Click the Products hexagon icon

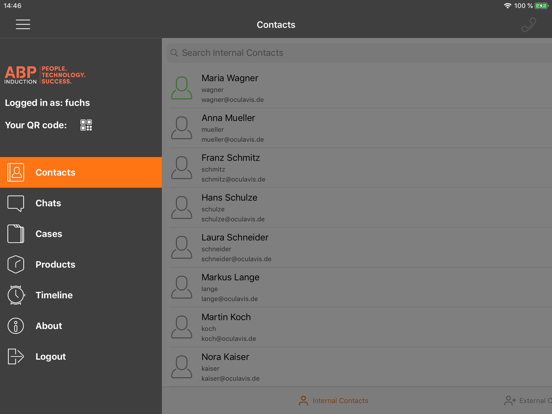click(15, 264)
